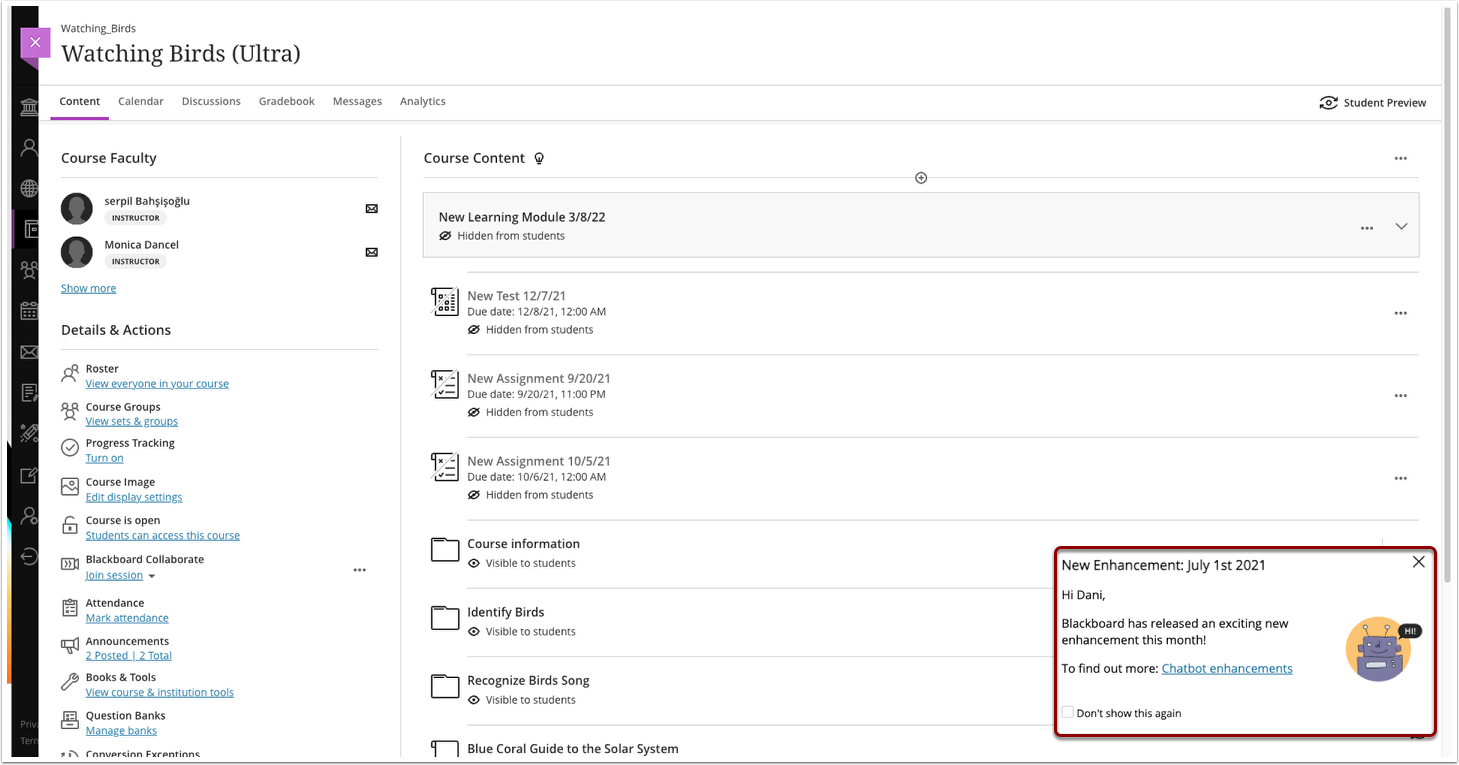Toggle visibility of New Test 12/7/21
This screenshot has width=1459, height=765.
tap(530, 330)
